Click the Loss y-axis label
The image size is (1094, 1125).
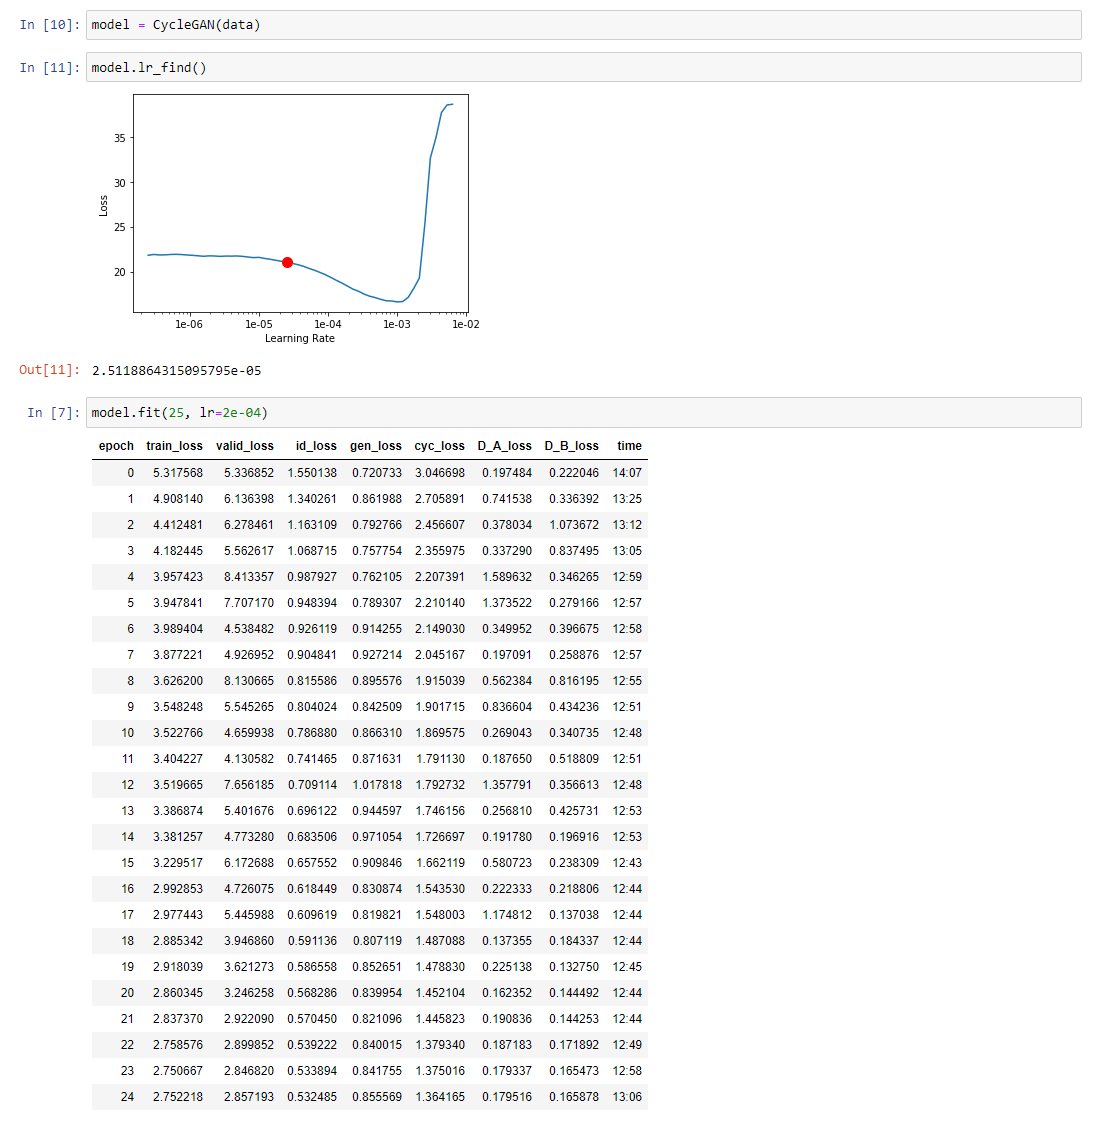pos(103,206)
